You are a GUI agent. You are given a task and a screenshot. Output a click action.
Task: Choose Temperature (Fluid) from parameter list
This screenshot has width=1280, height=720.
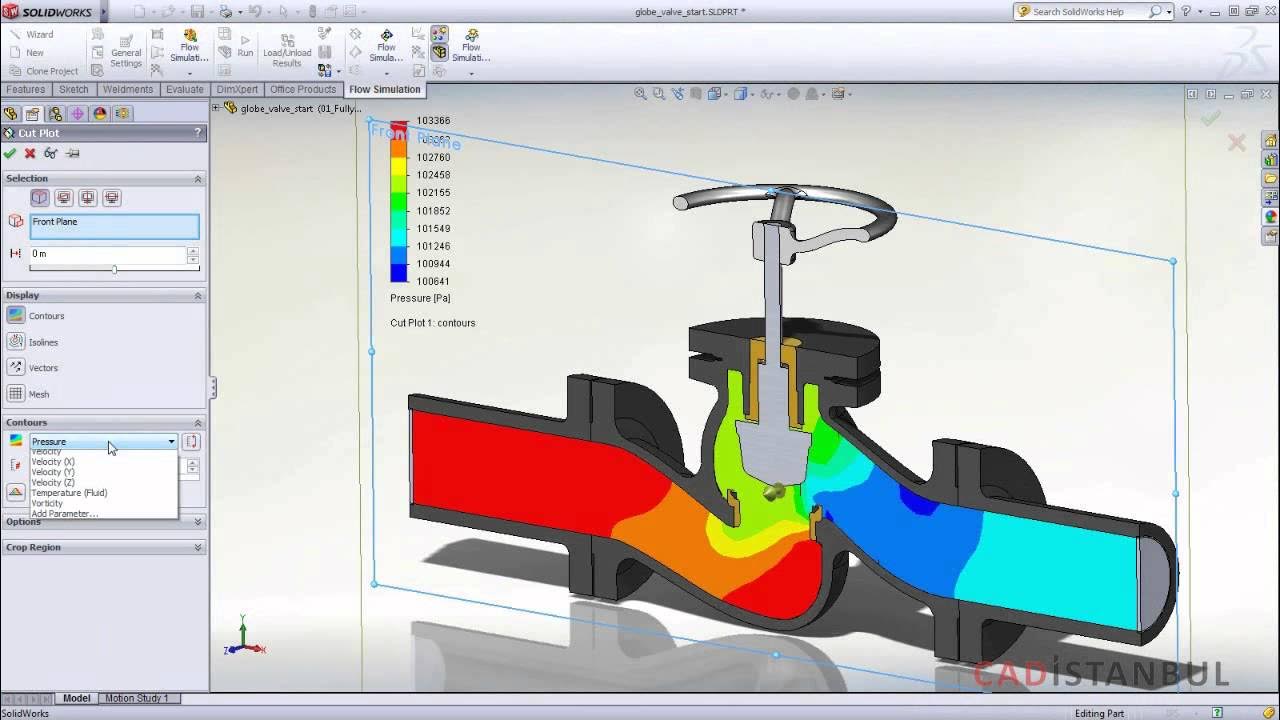69,493
